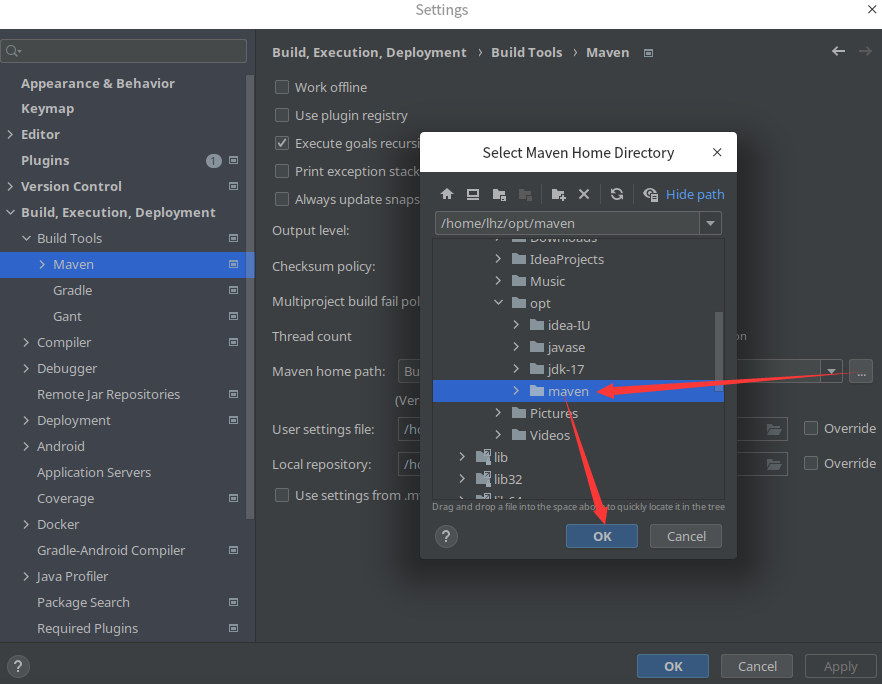The height and width of the screenshot is (684, 882).
Task: Click OK in Select Maven Home dialog
Action: coord(602,537)
